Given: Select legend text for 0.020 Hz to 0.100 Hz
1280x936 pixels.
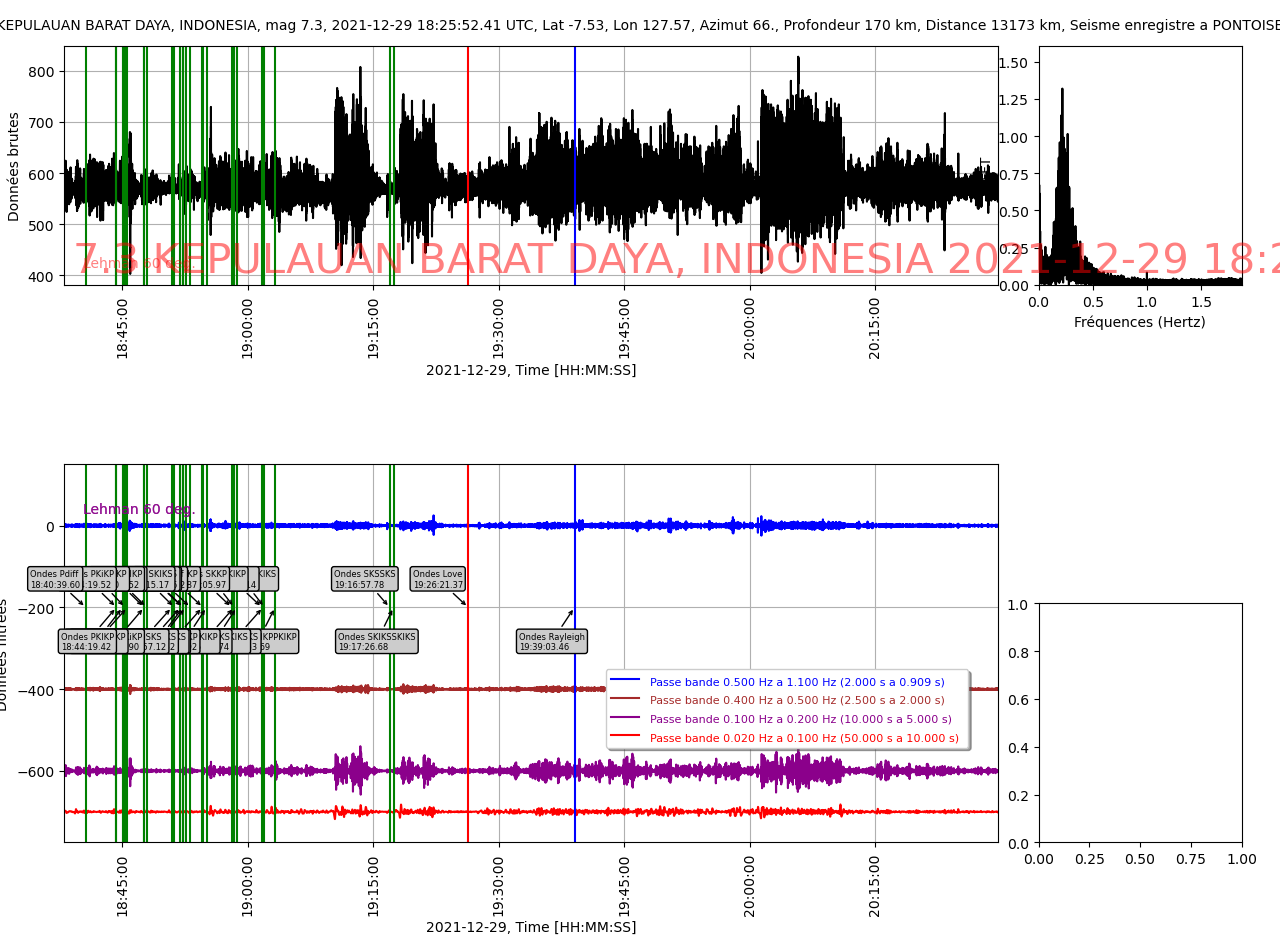Looking at the screenshot, I should (x=804, y=739).
